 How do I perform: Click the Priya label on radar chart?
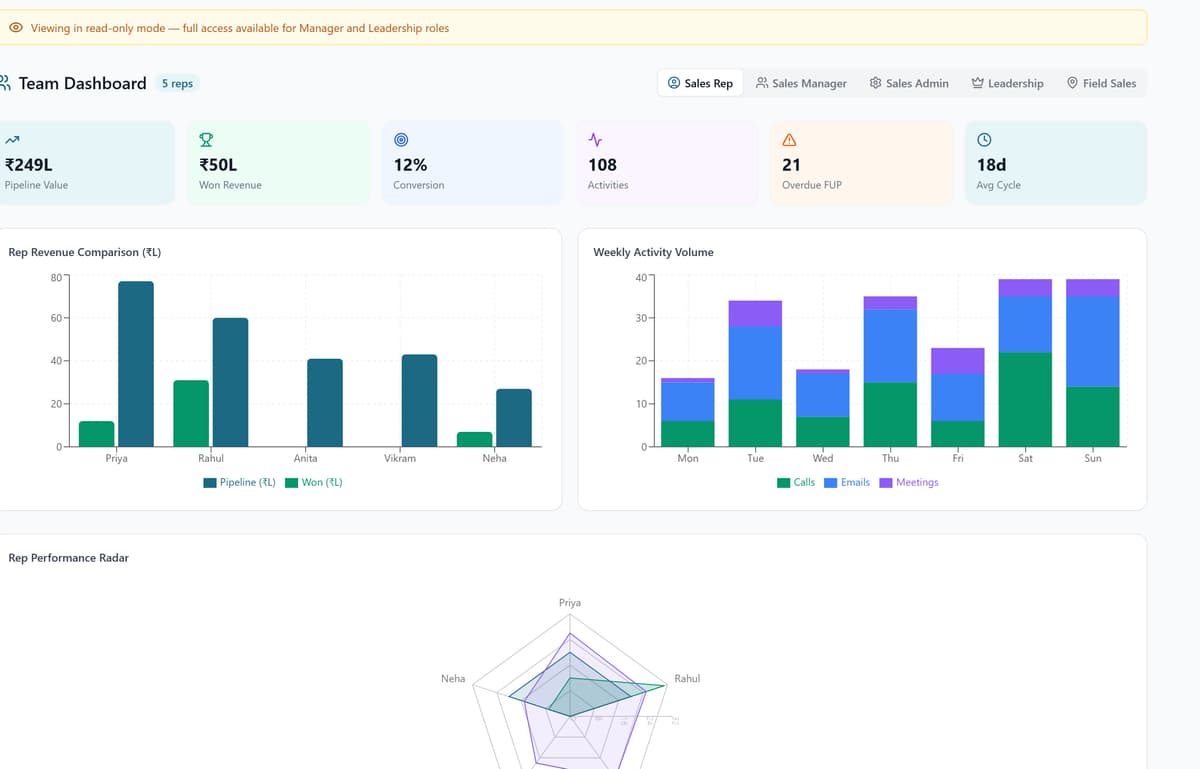click(570, 603)
